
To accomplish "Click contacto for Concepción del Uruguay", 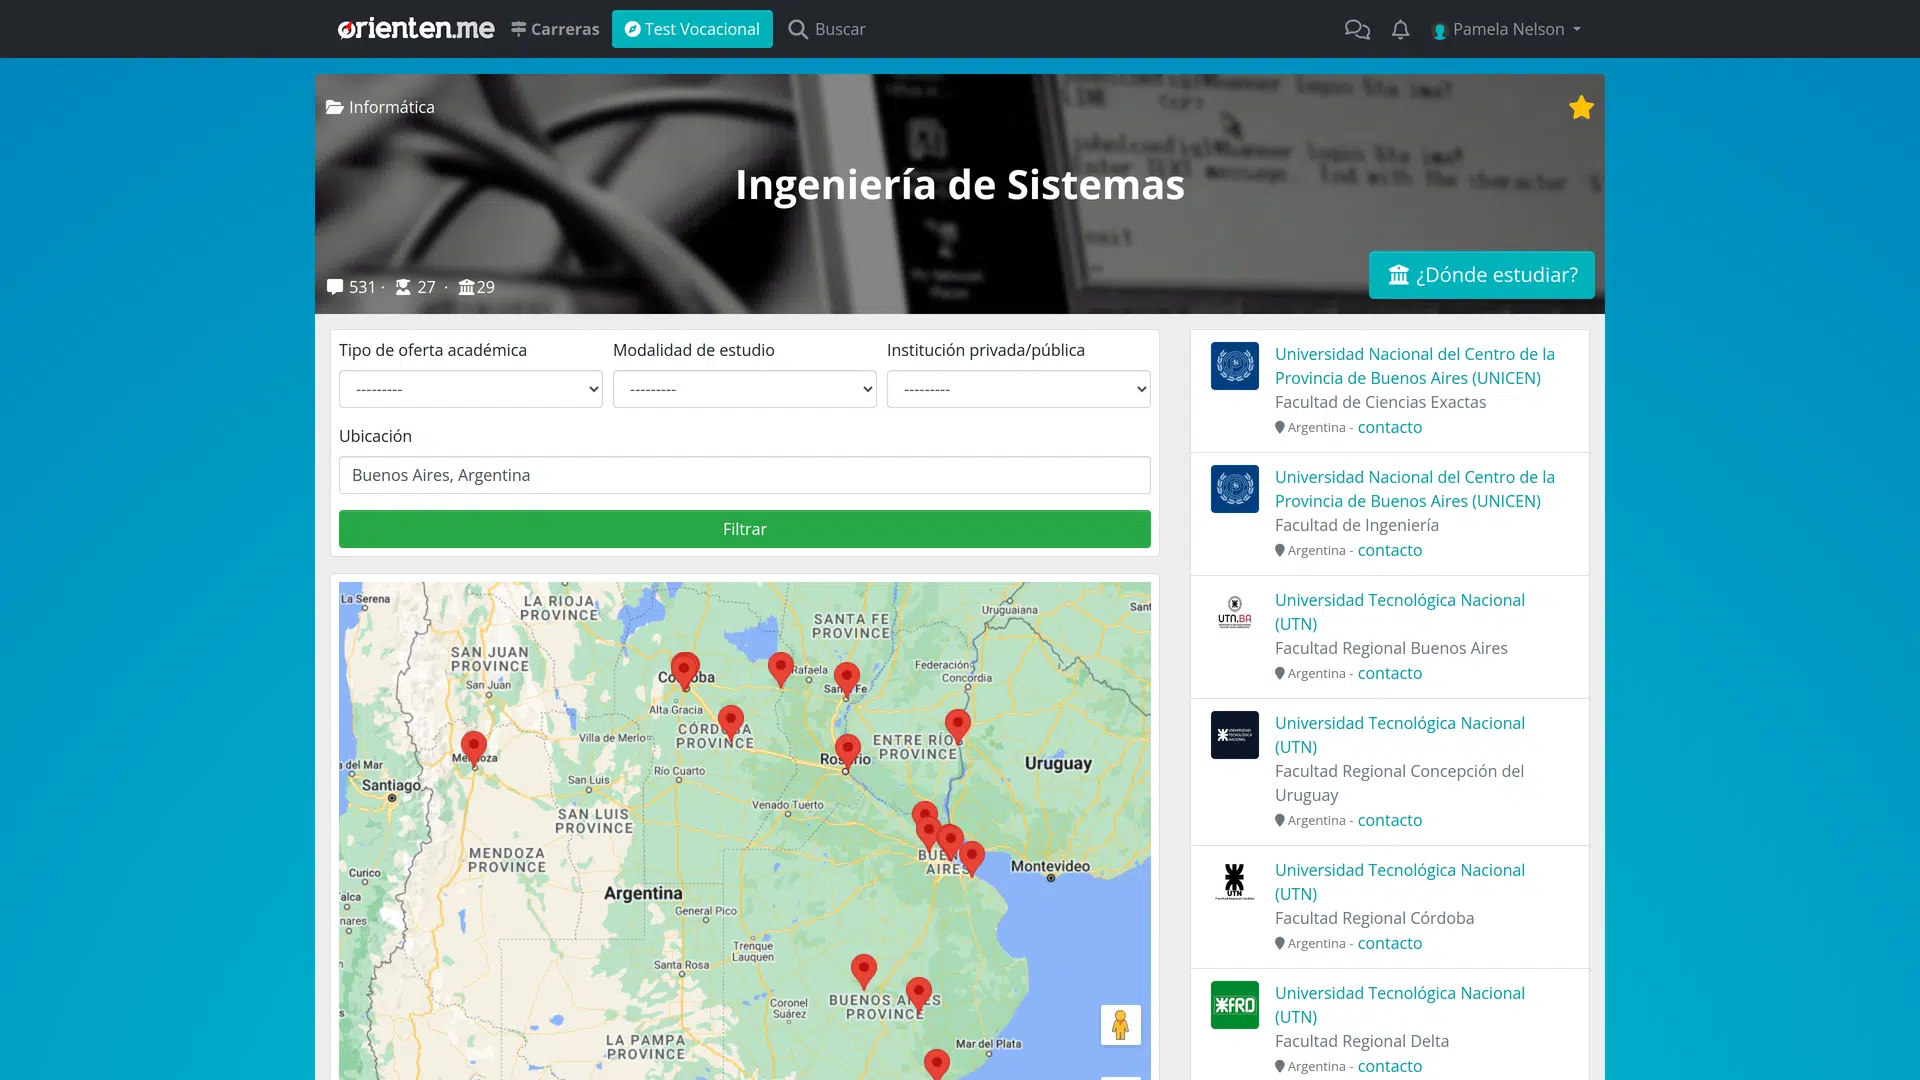I will point(1389,820).
